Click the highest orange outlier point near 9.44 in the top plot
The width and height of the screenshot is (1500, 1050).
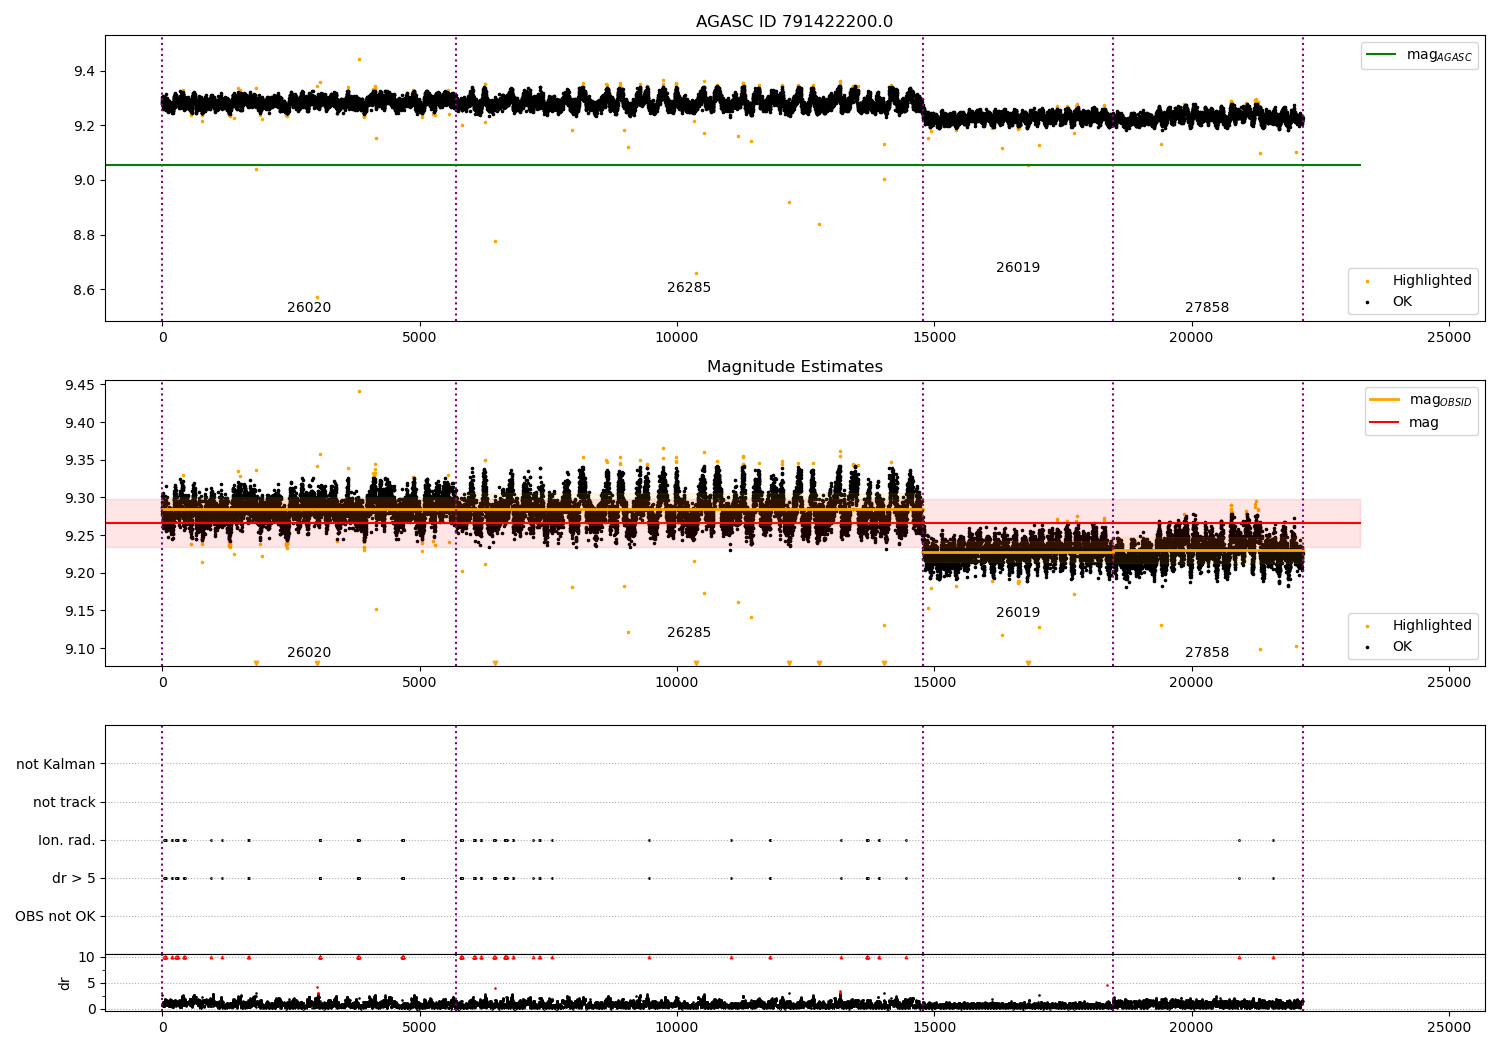tap(360, 59)
